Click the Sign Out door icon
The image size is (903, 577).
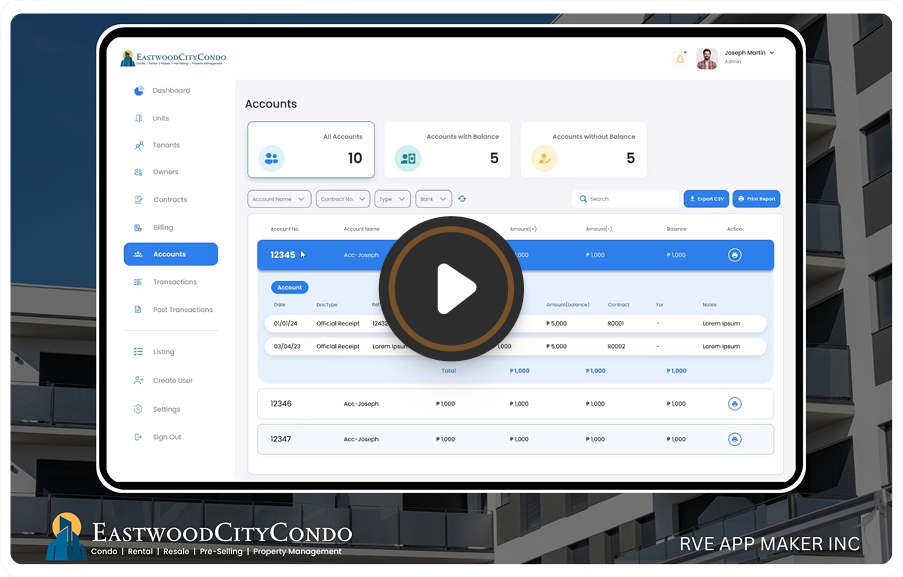[x=138, y=437]
